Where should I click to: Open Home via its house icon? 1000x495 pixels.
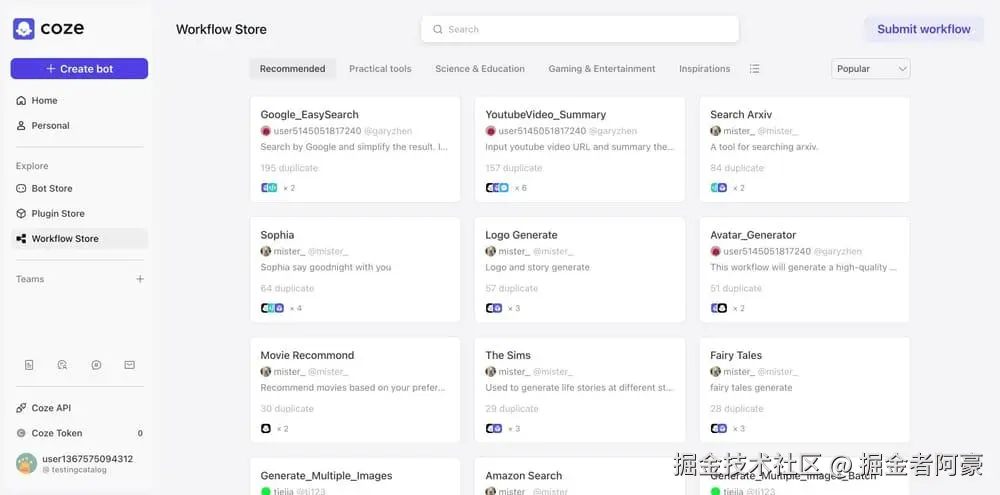point(21,100)
